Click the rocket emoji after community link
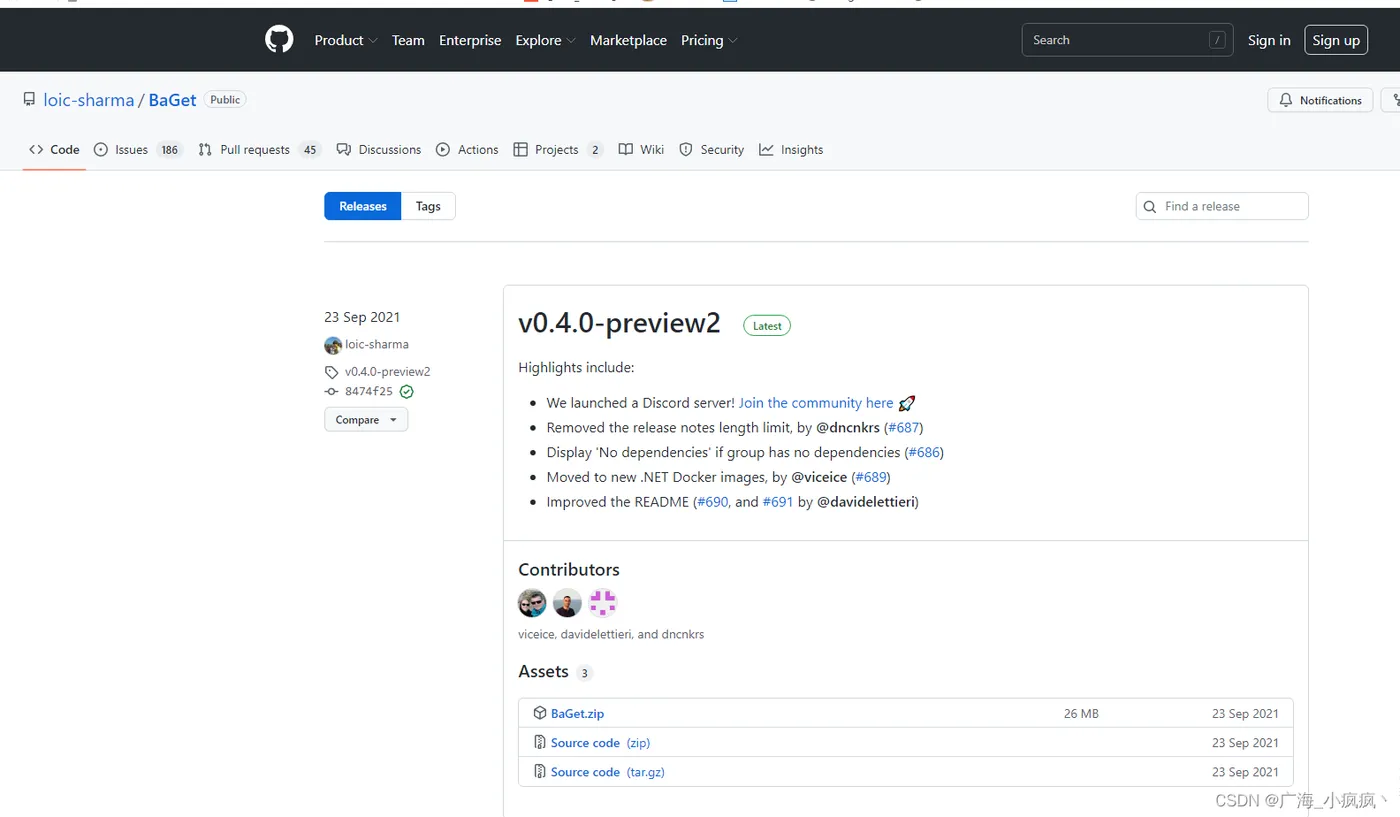The height and width of the screenshot is (817, 1400). (x=907, y=403)
